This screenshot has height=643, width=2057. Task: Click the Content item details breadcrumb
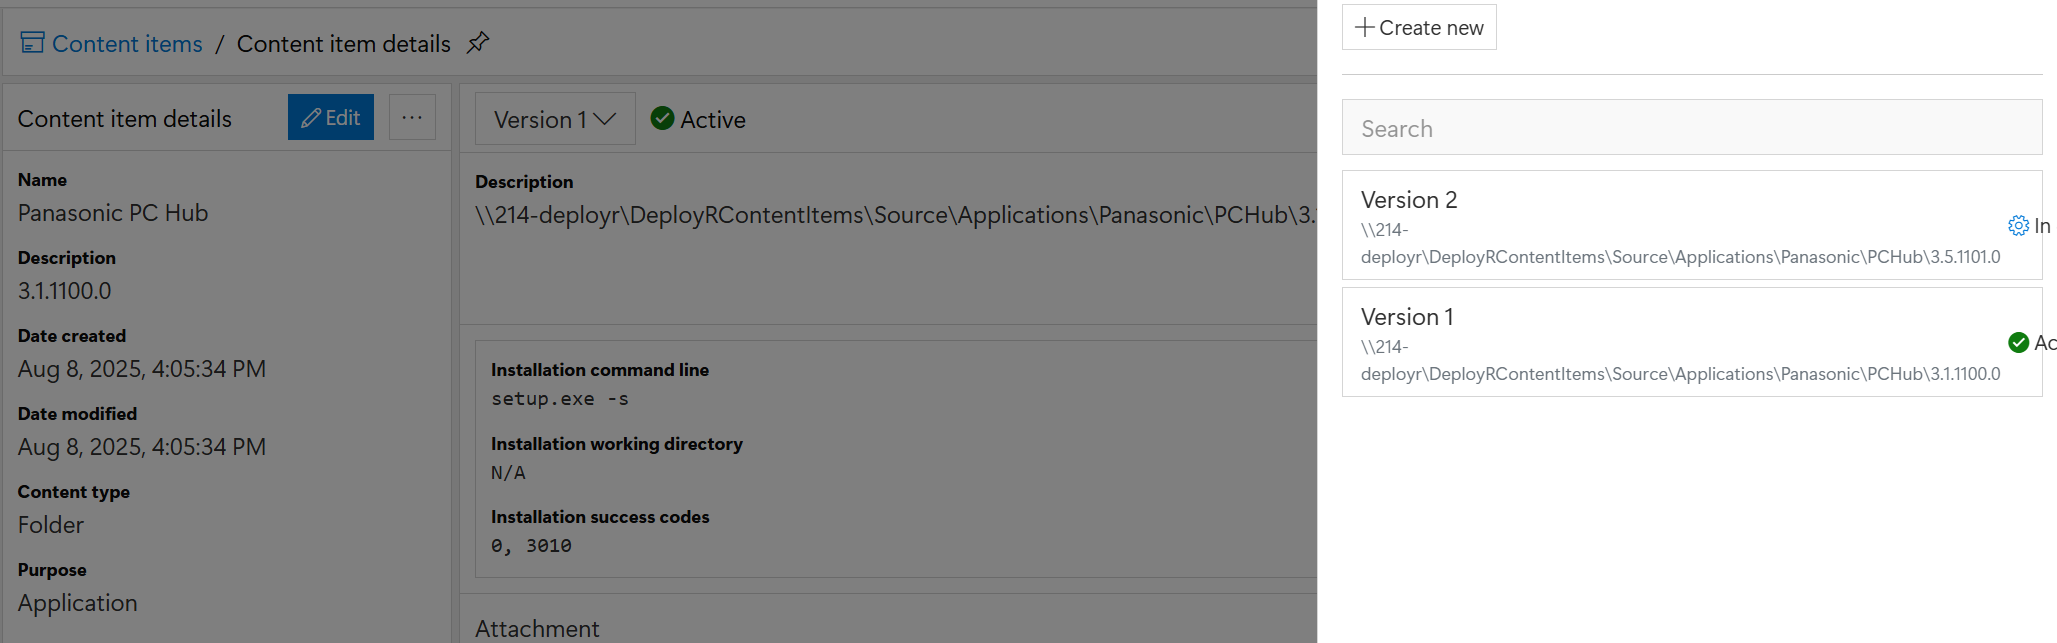coord(343,44)
